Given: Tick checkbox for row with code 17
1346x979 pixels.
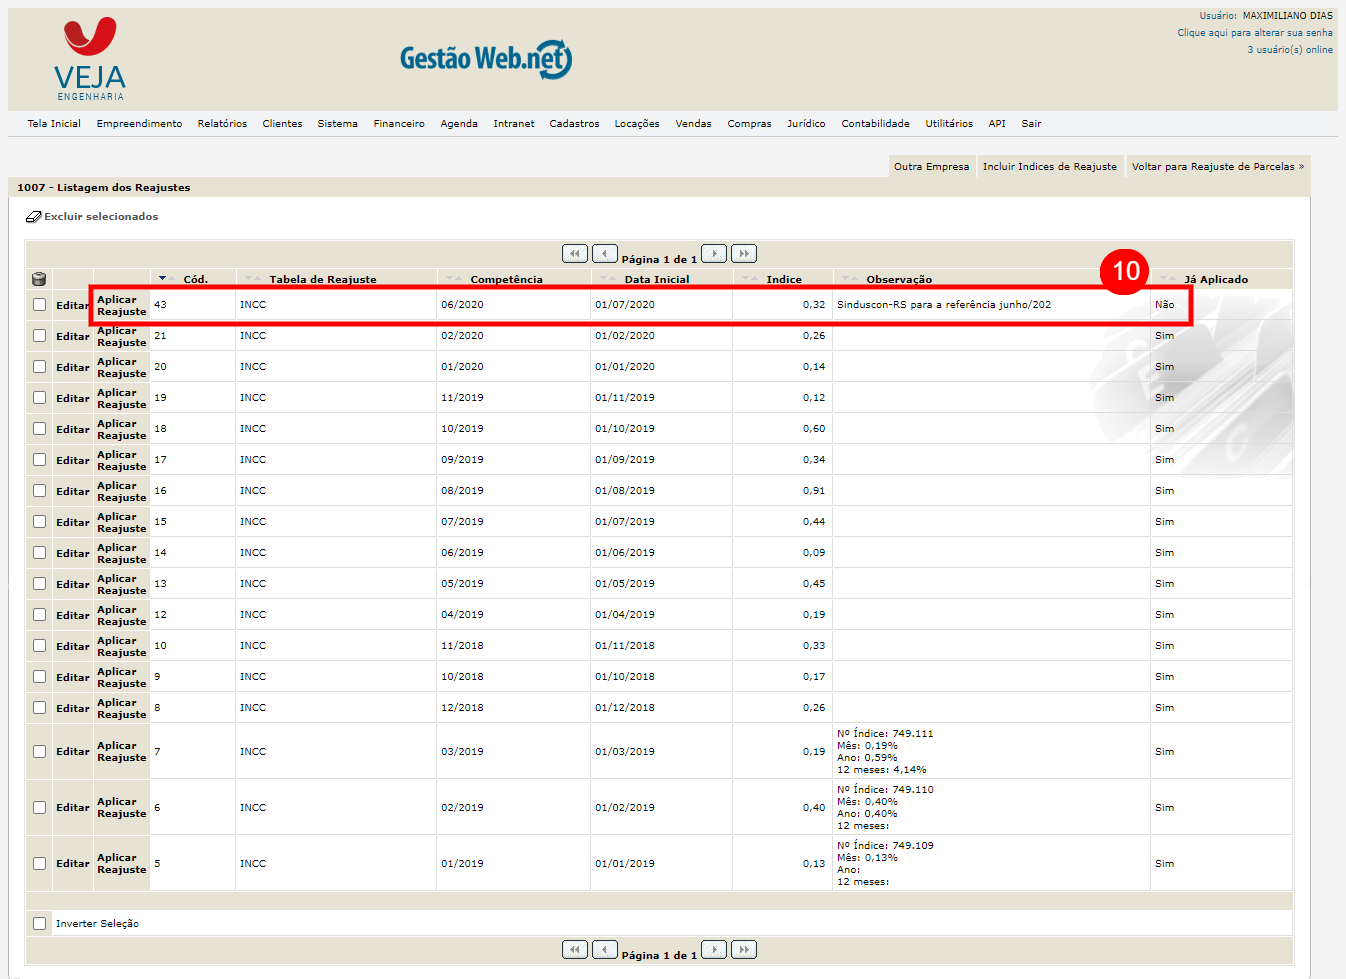Looking at the screenshot, I should click(39, 460).
